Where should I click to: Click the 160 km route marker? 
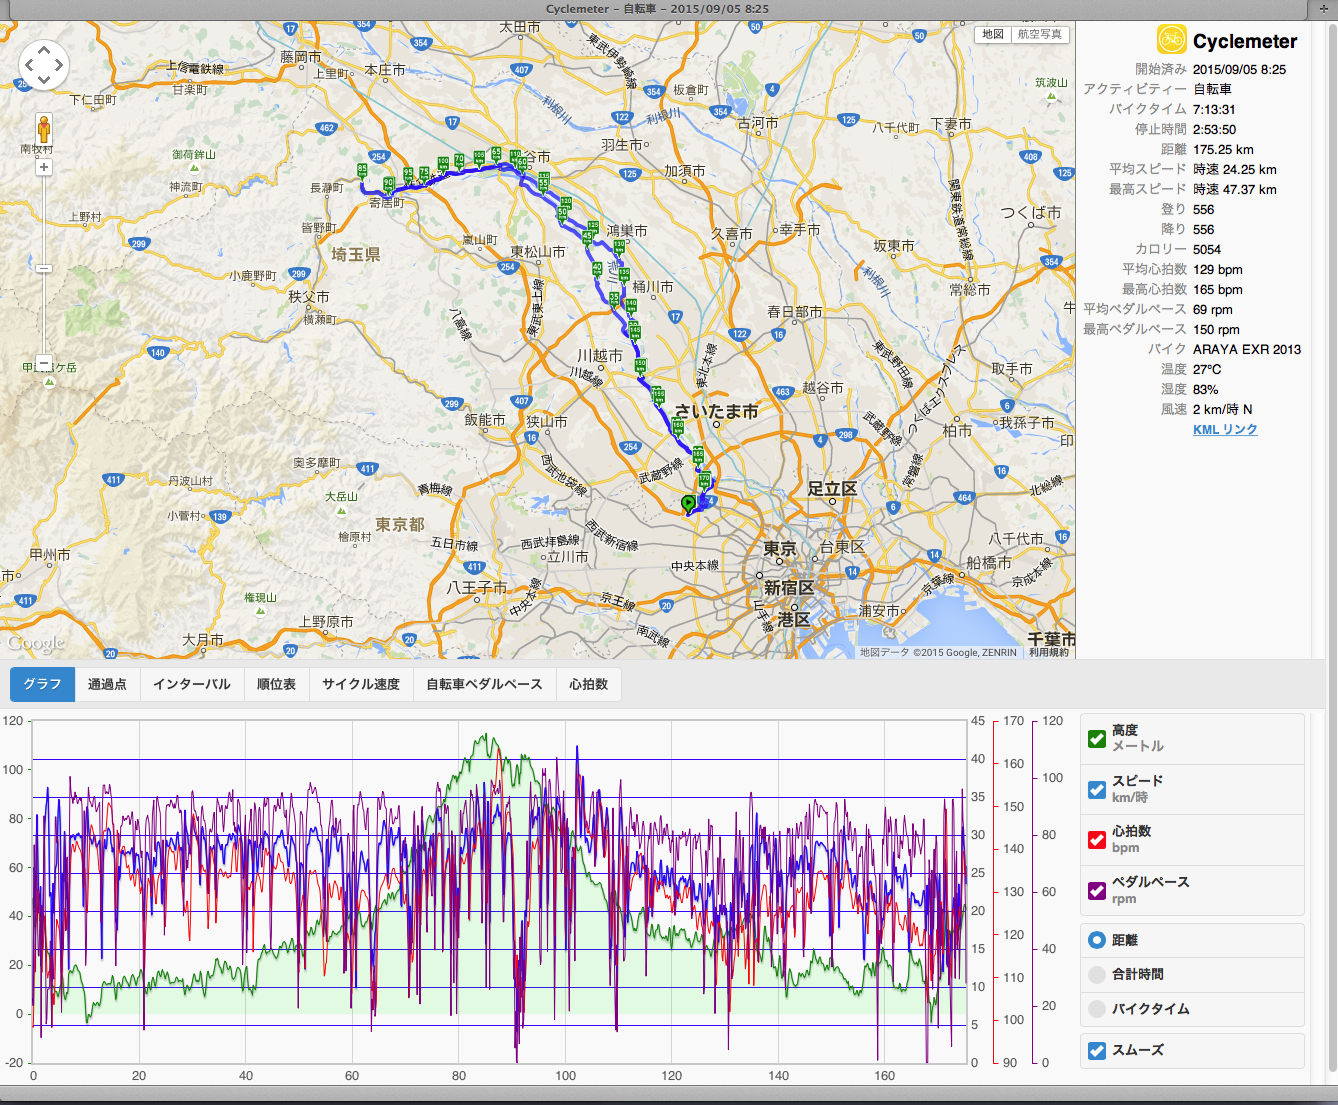pos(678,427)
